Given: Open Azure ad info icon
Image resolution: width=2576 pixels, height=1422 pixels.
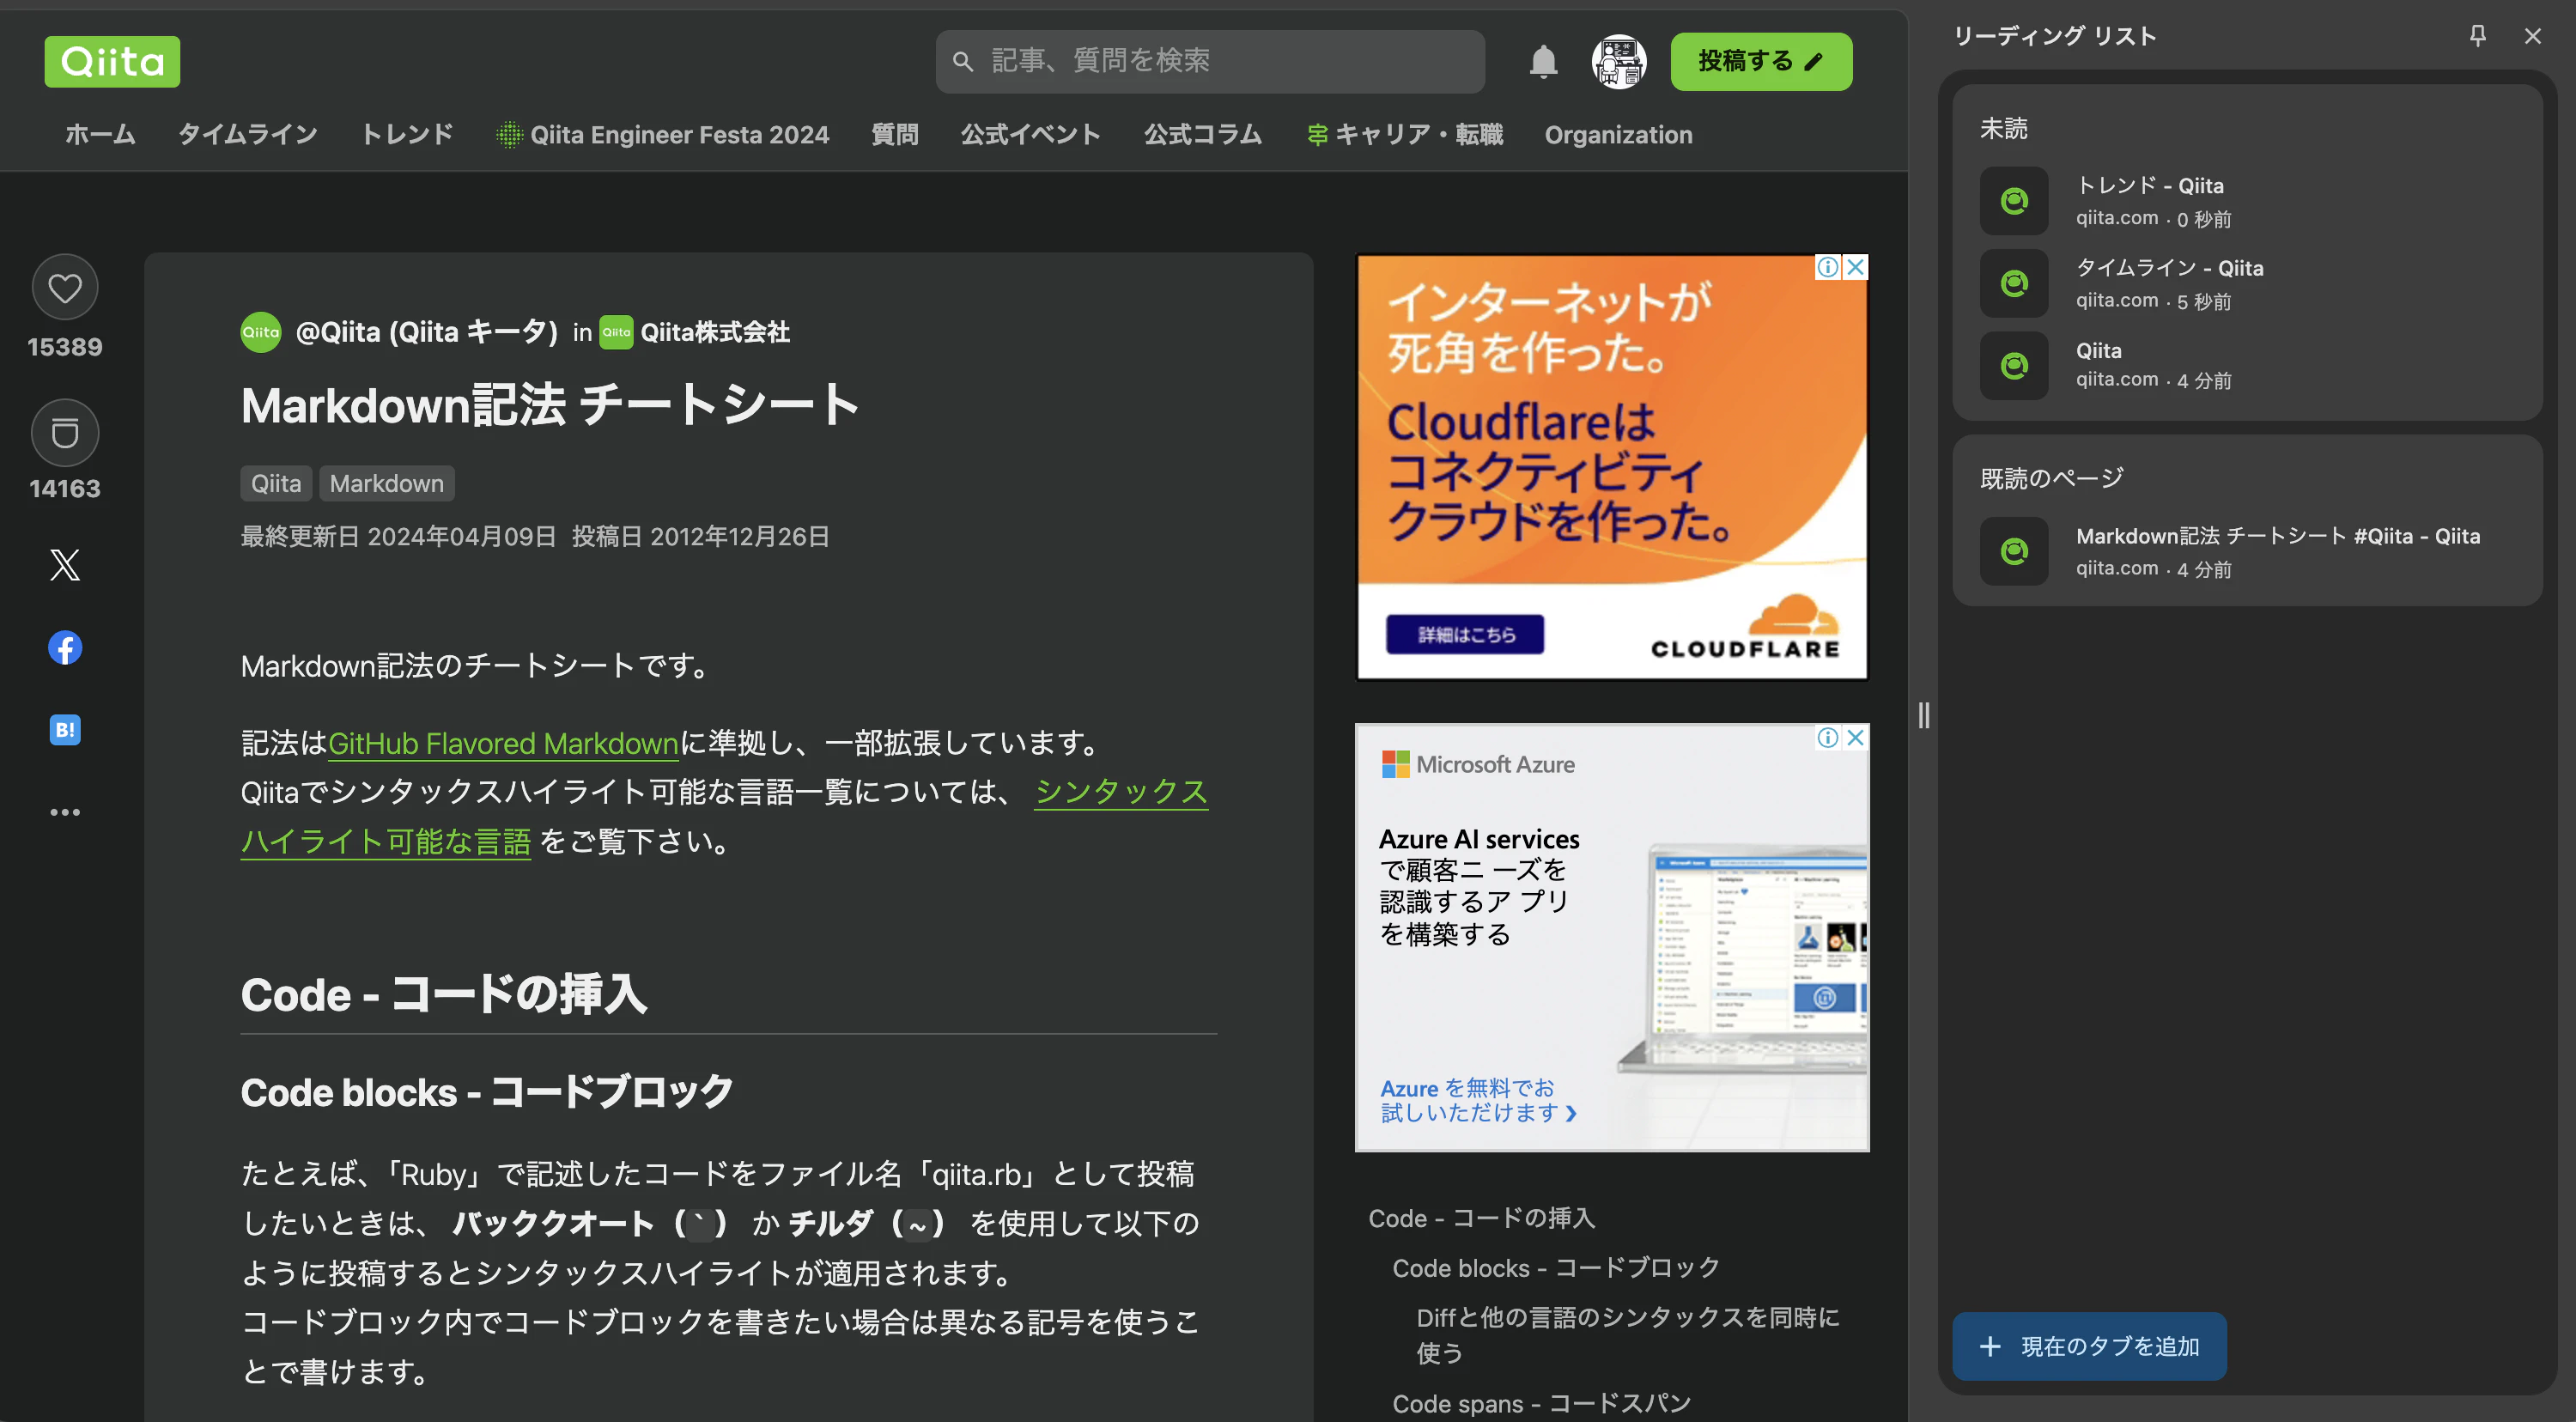Looking at the screenshot, I should coord(1828,737).
